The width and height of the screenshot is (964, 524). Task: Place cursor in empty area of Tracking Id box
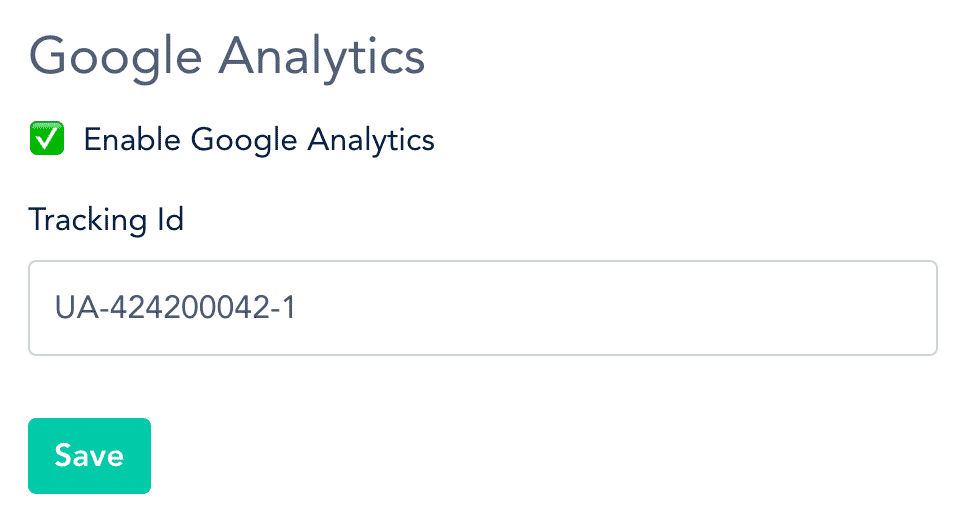point(615,308)
